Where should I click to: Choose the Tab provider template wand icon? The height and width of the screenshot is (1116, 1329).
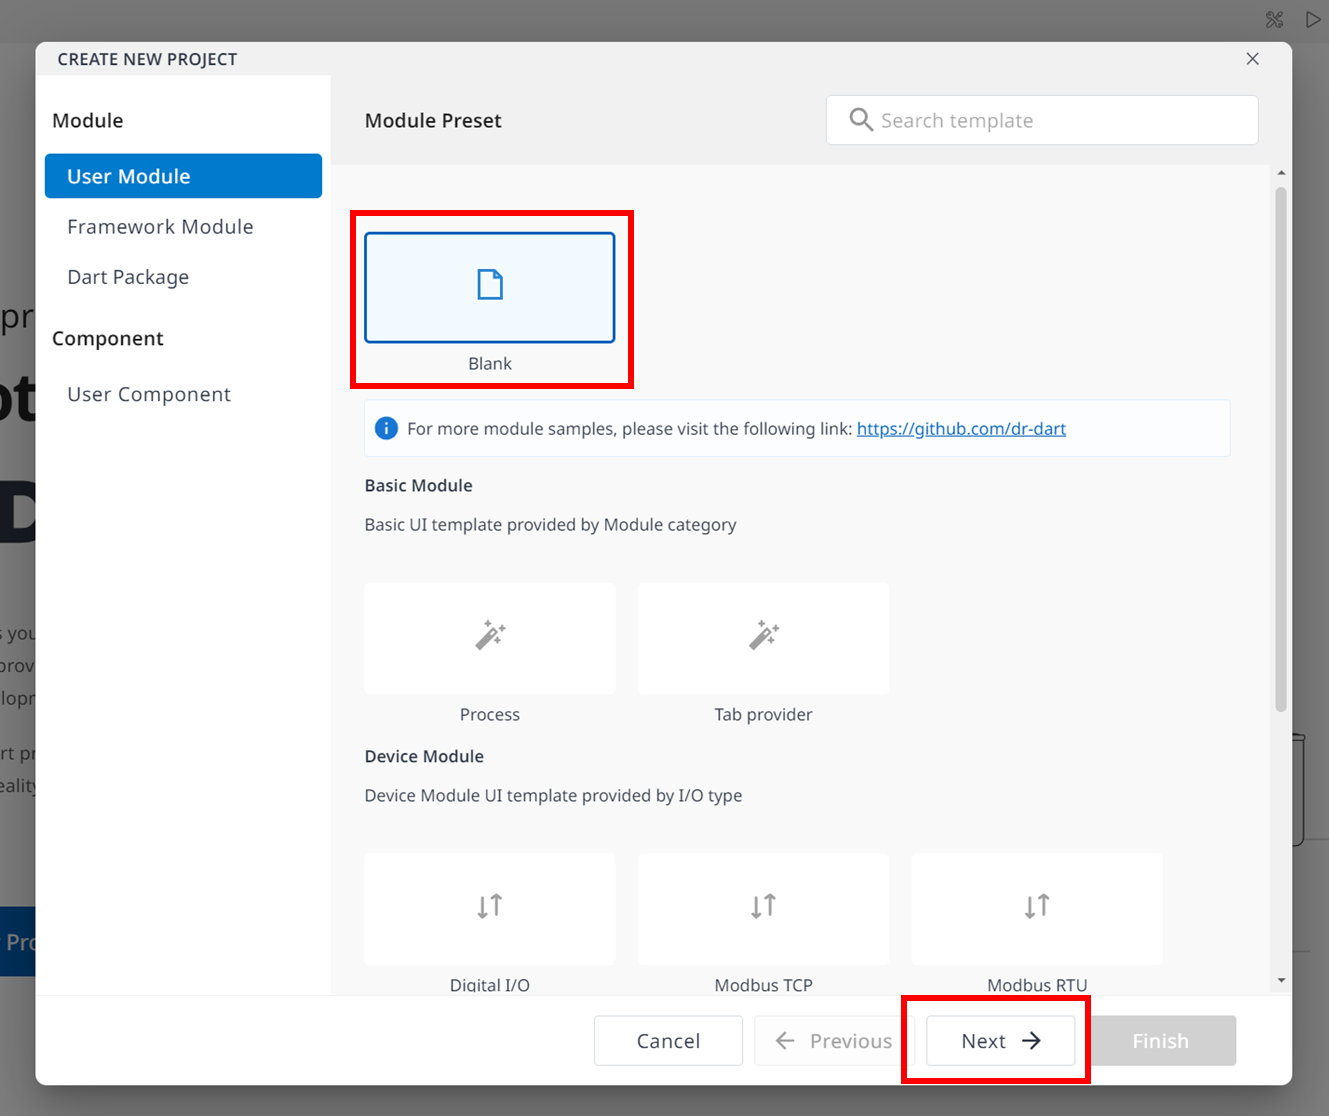click(x=764, y=635)
